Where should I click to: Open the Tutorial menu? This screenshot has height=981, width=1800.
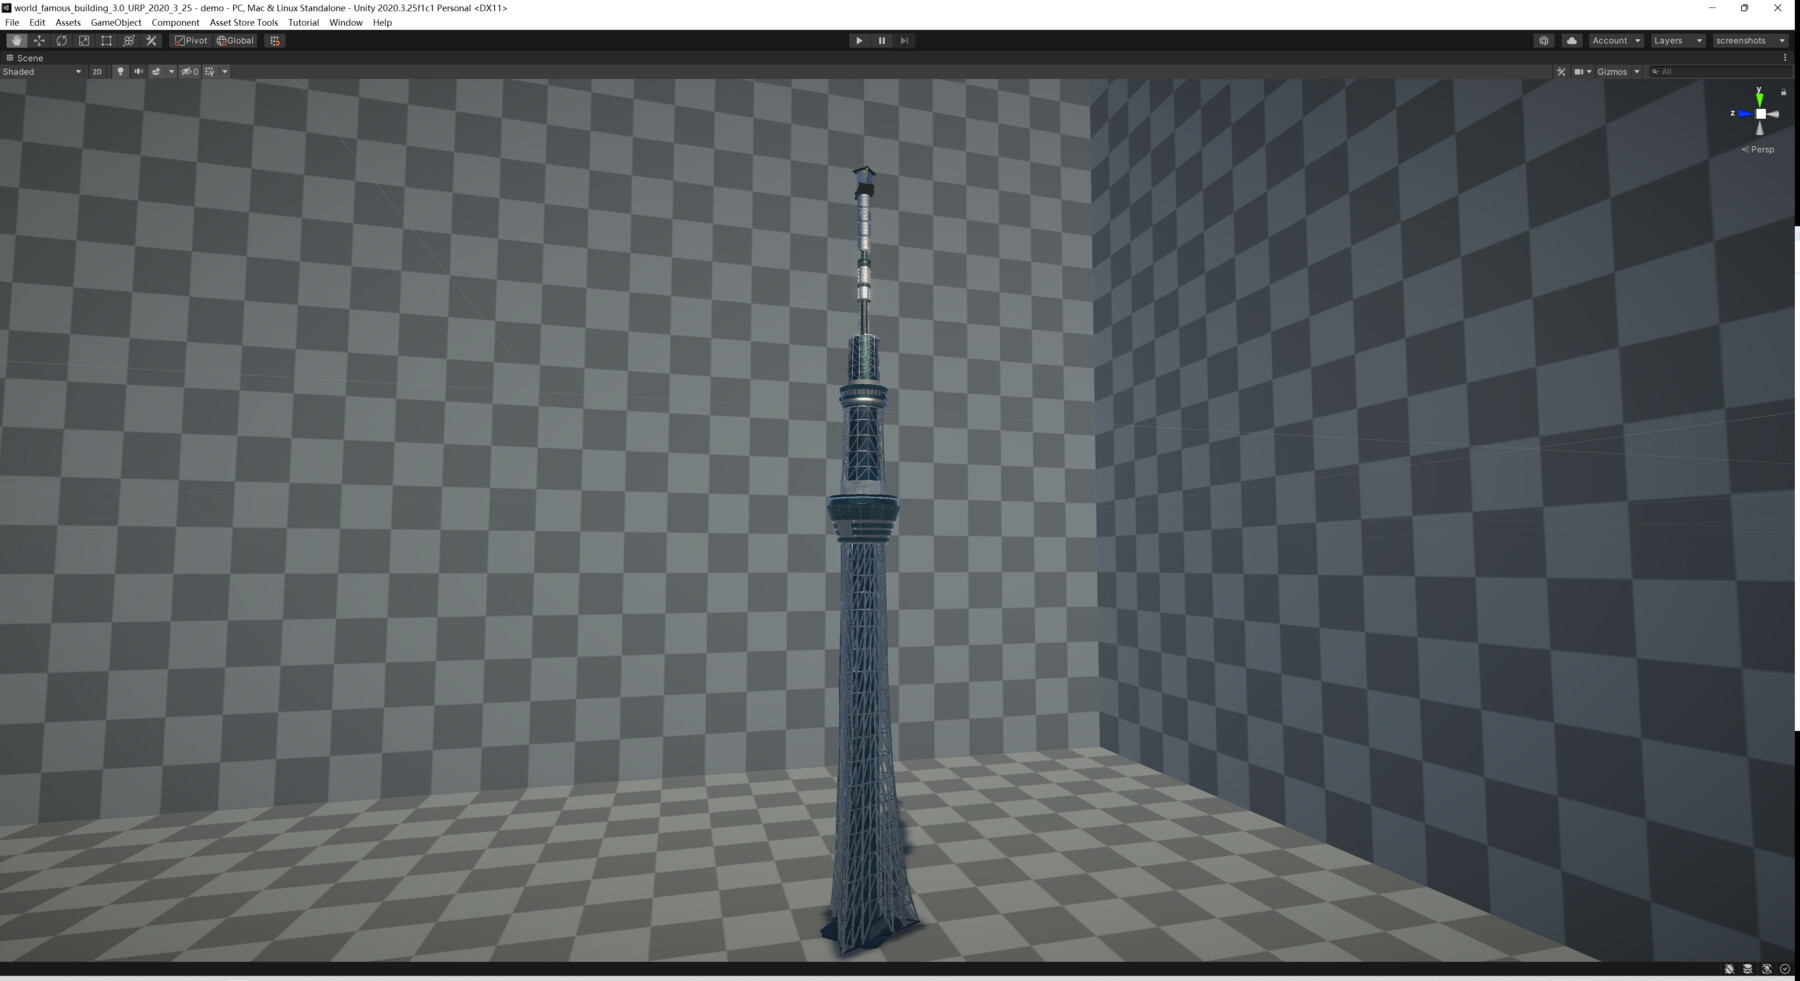pyautogui.click(x=303, y=22)
